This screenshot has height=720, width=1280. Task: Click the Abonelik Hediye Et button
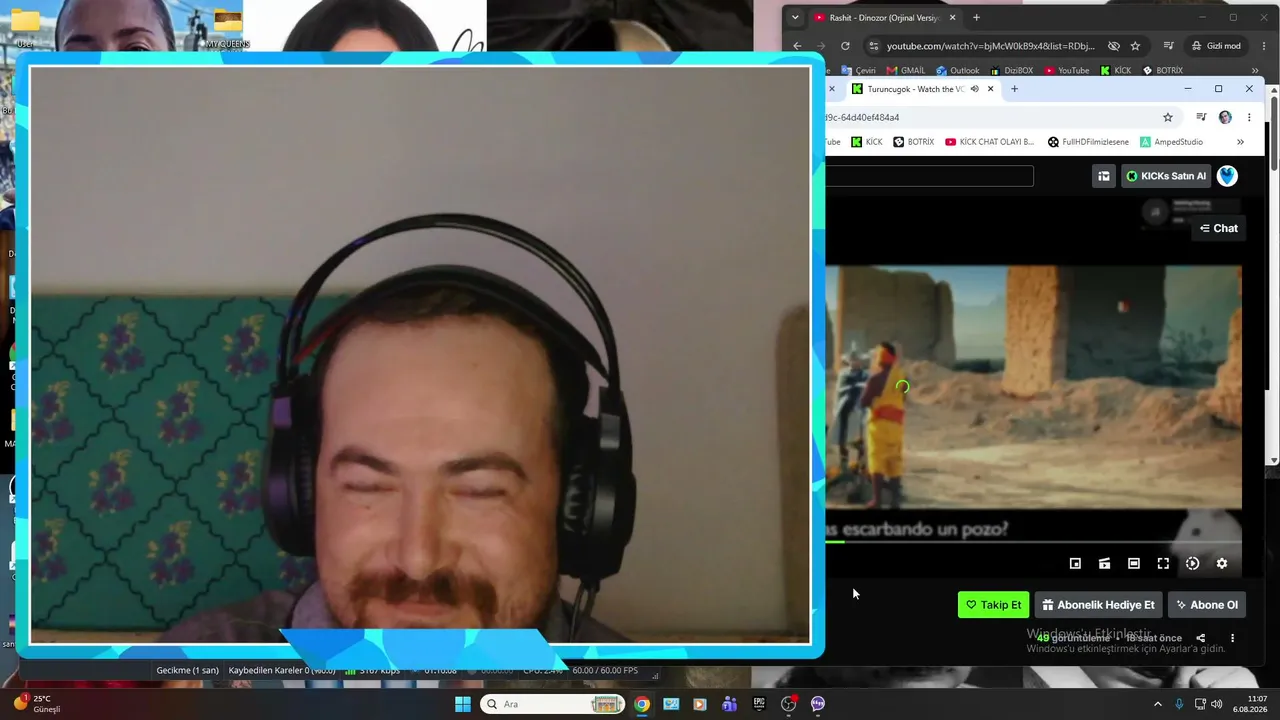[1098, 605]
